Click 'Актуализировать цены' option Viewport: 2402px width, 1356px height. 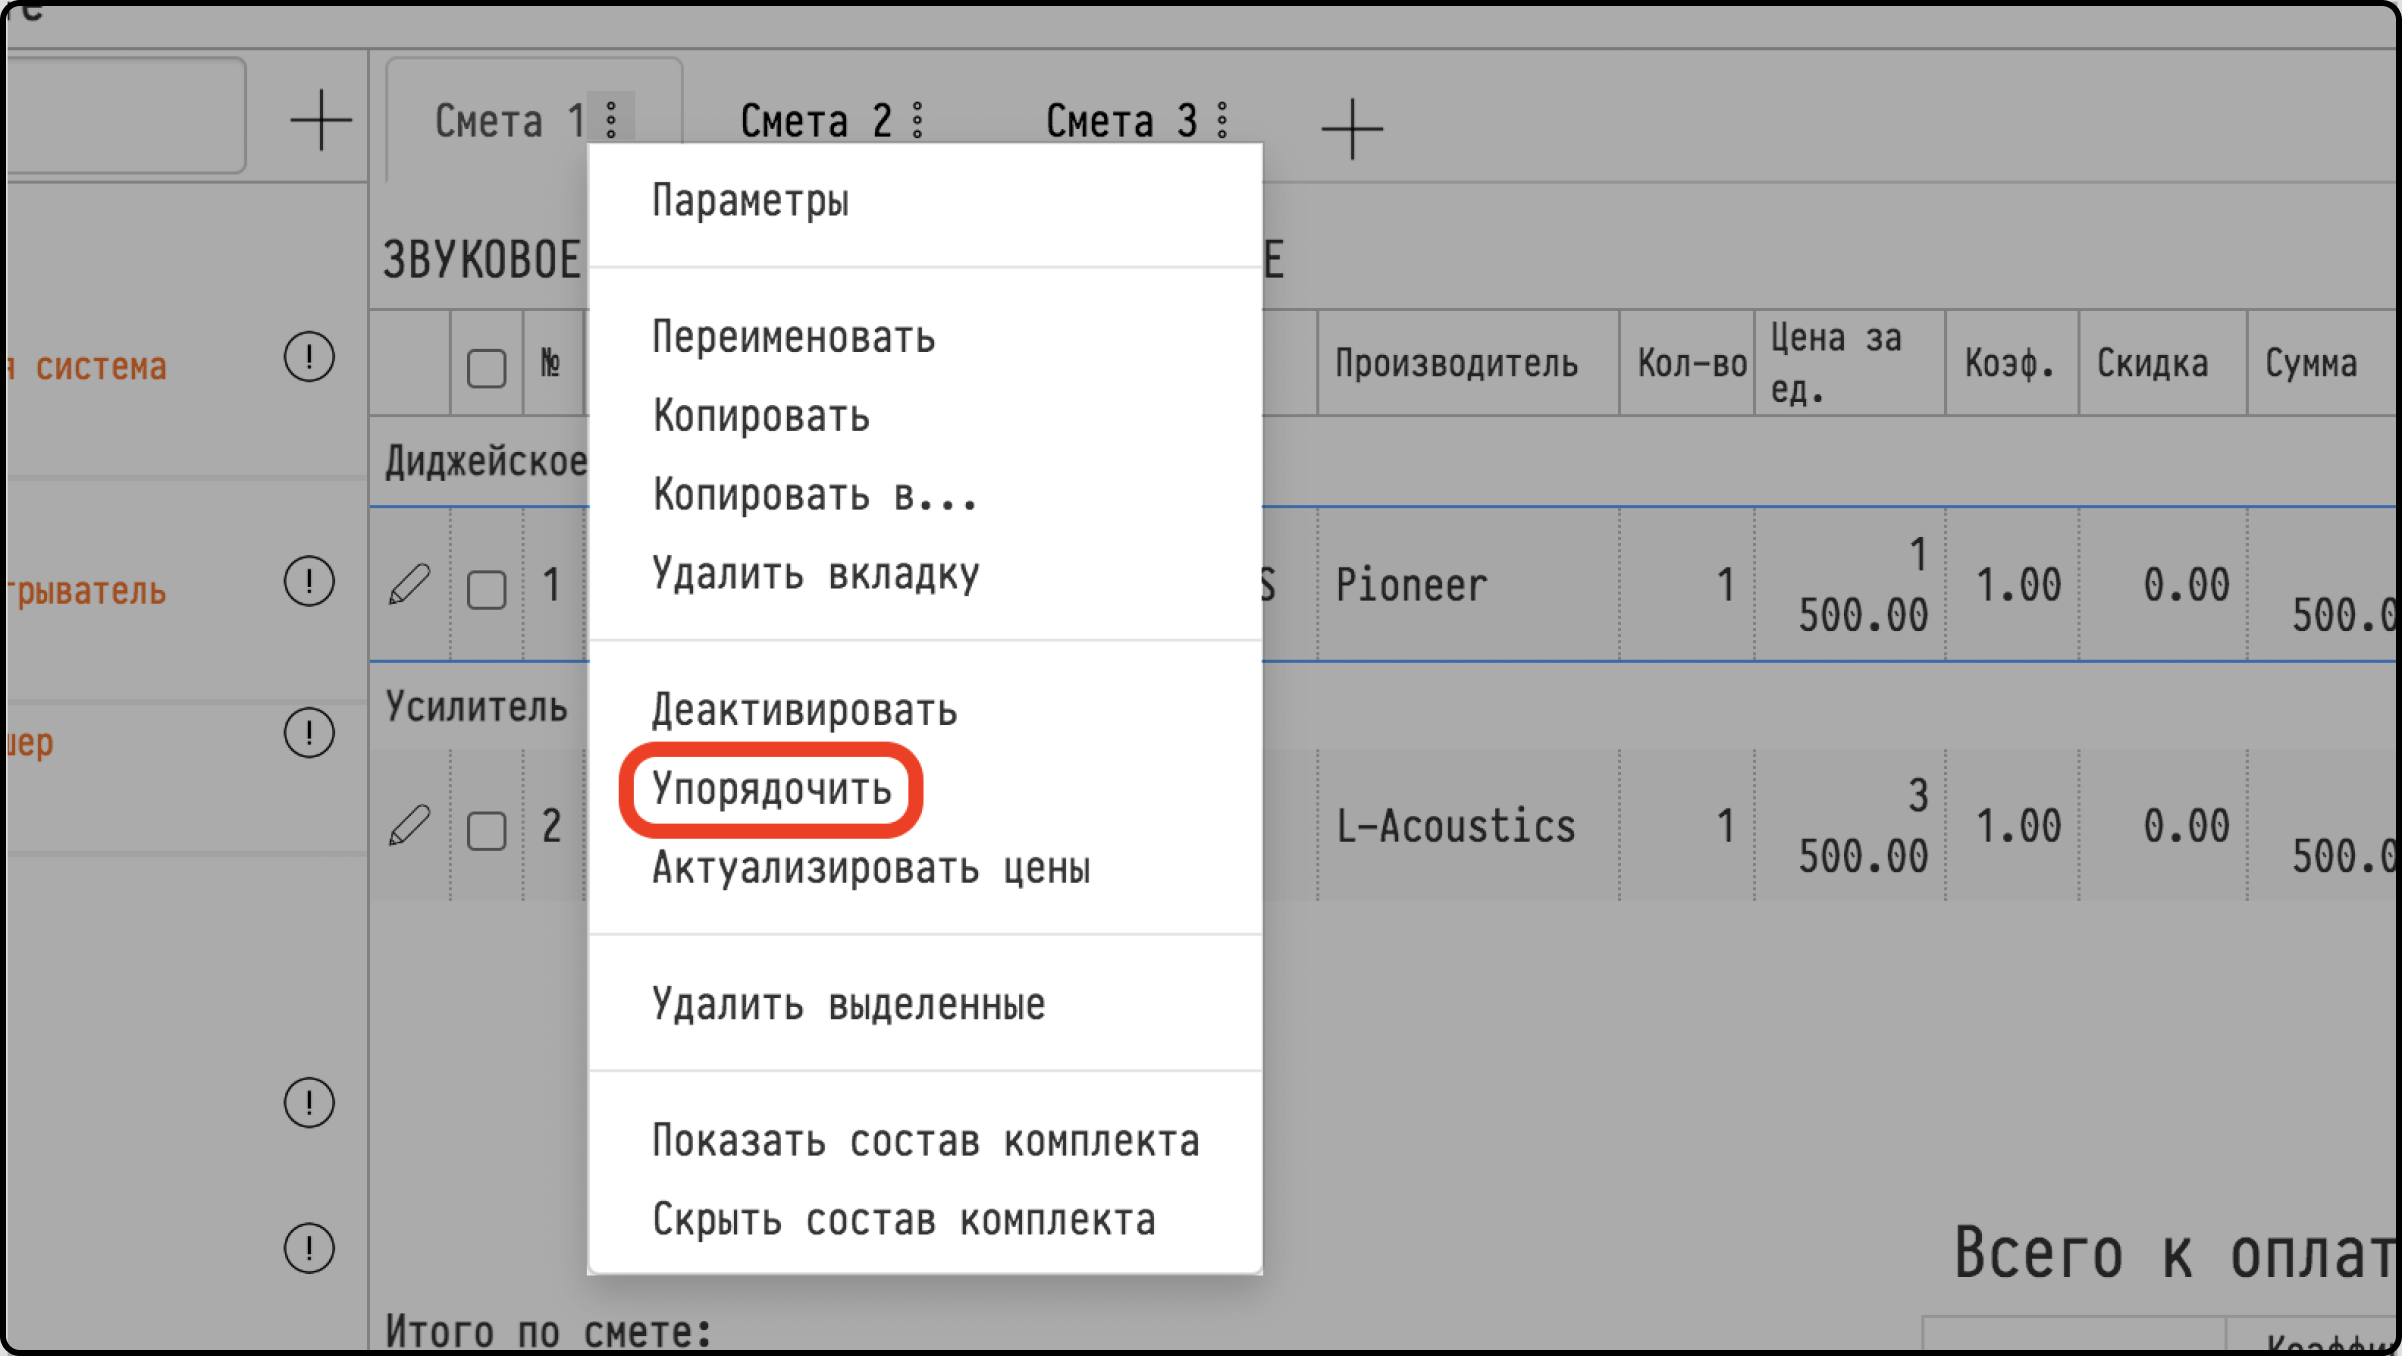[870, 868]
